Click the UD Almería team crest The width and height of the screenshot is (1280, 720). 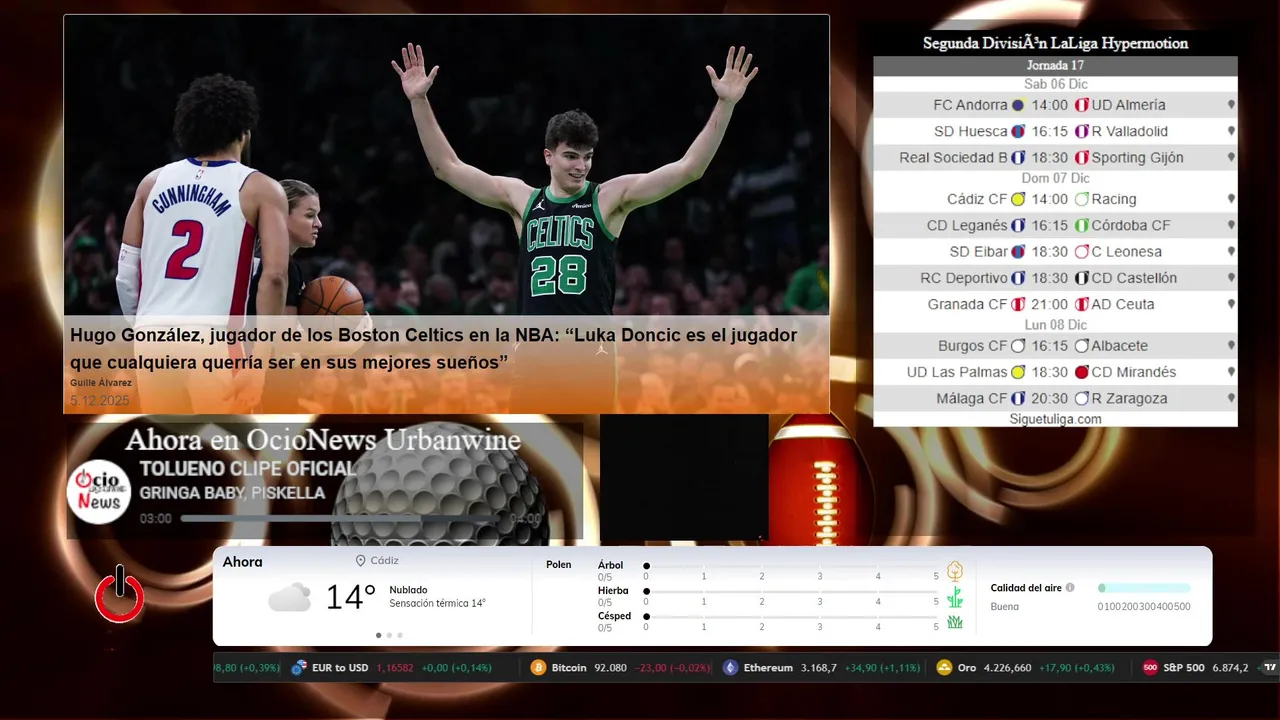[1081, 105]
